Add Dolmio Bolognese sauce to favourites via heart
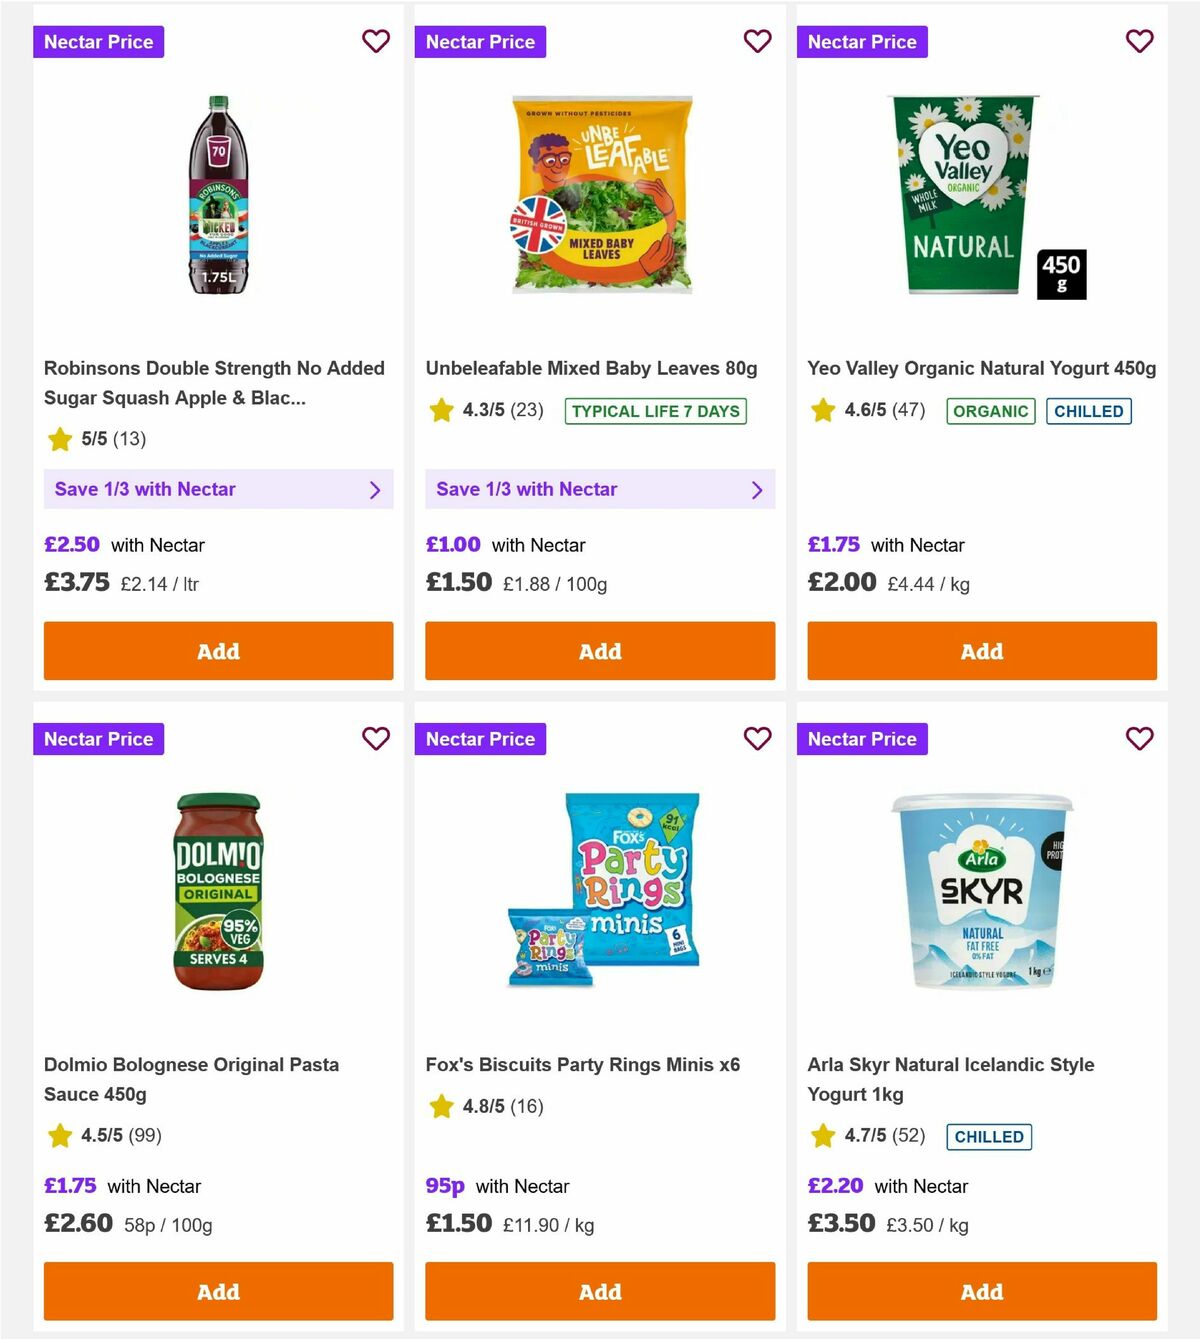The width and height of the screenshot is (1200, 1339). click(376, 738)
